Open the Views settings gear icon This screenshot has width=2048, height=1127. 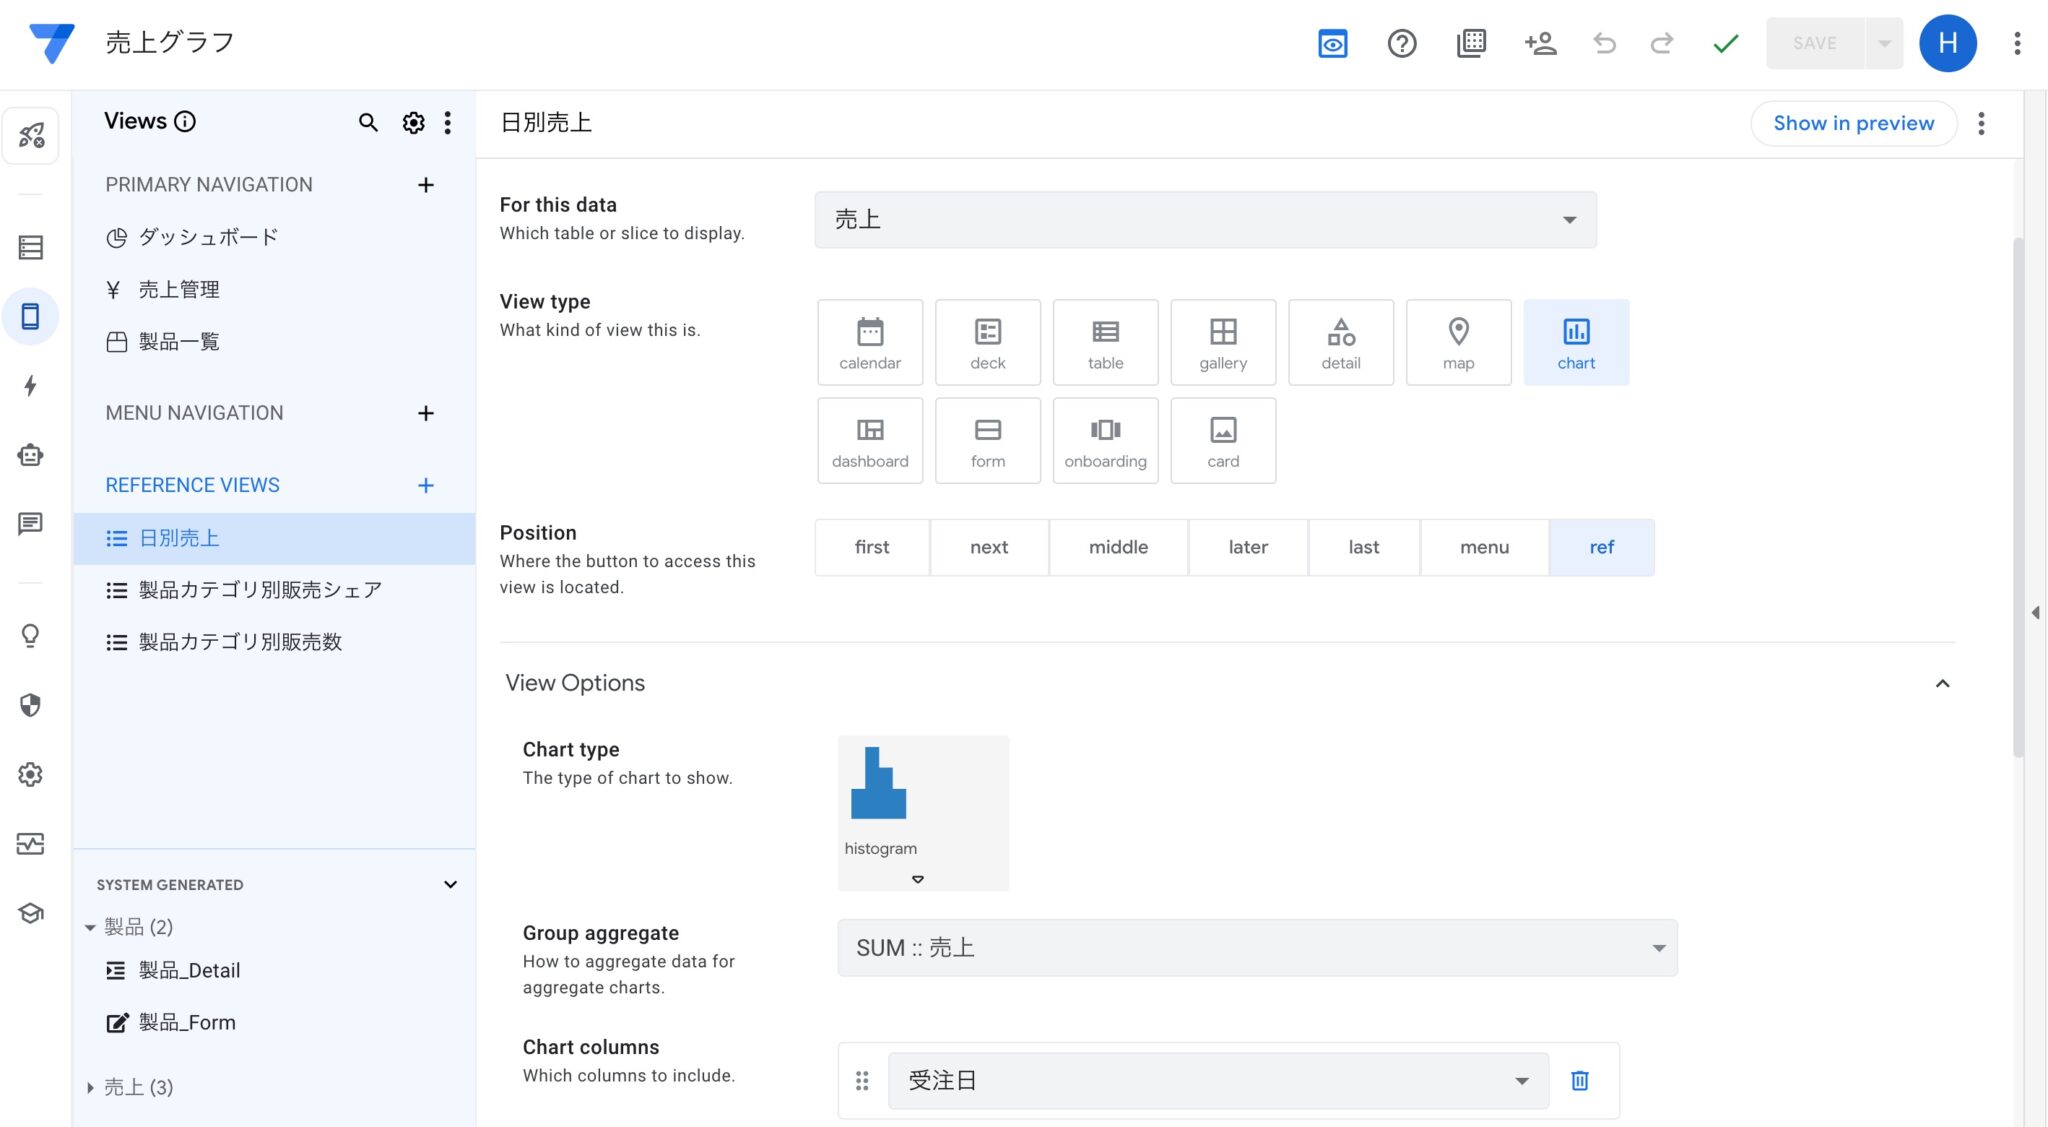click(x=413, y=122)
